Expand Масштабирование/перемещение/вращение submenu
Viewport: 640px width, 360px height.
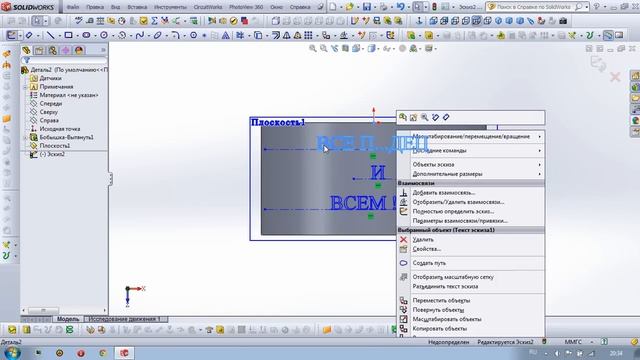471,136
